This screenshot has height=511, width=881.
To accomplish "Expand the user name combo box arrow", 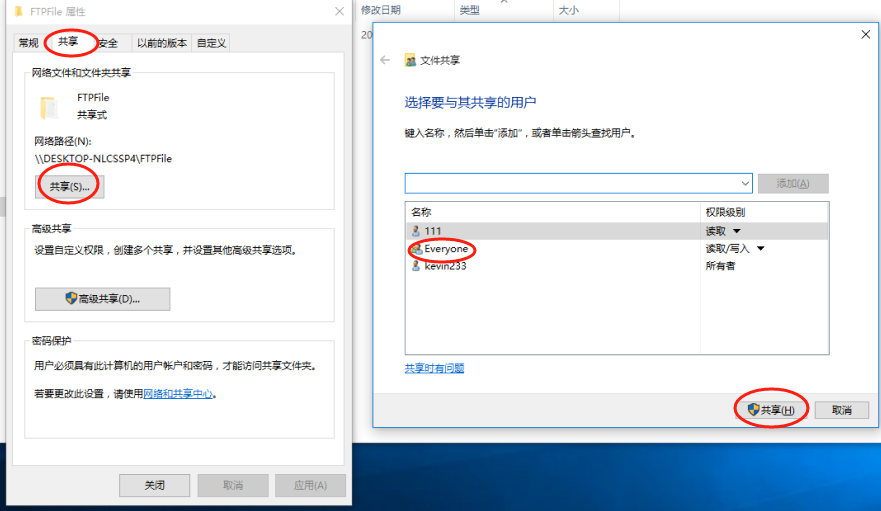I will click(x=745, y=183).
